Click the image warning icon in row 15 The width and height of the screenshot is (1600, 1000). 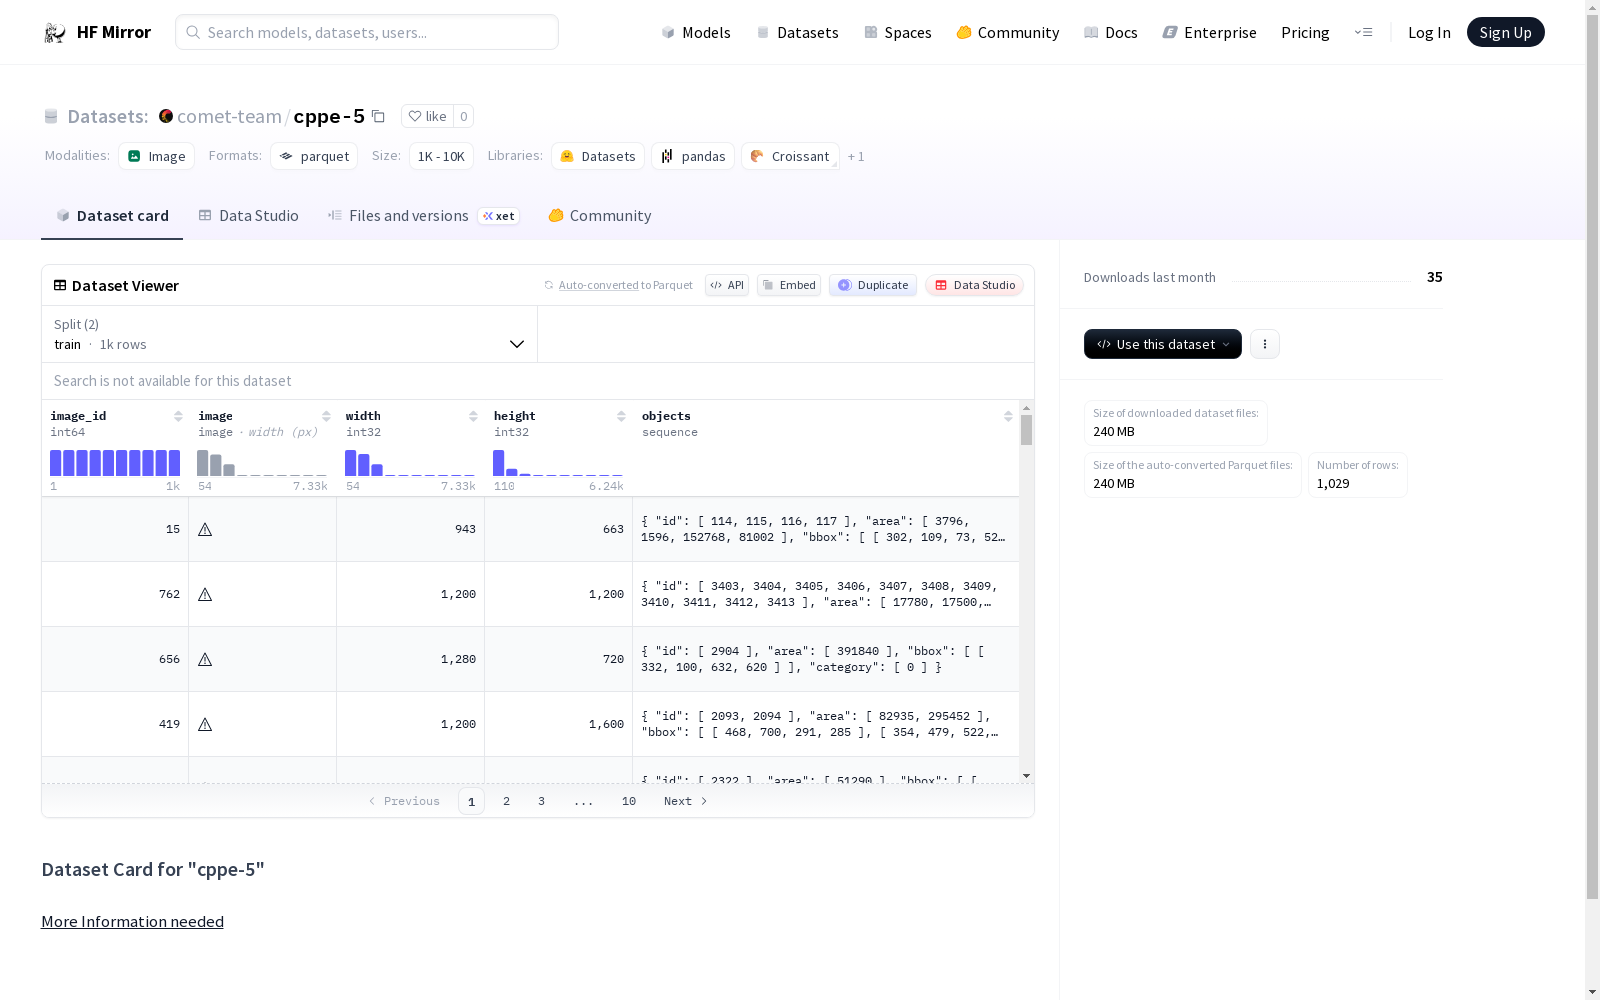pos(205,529)
